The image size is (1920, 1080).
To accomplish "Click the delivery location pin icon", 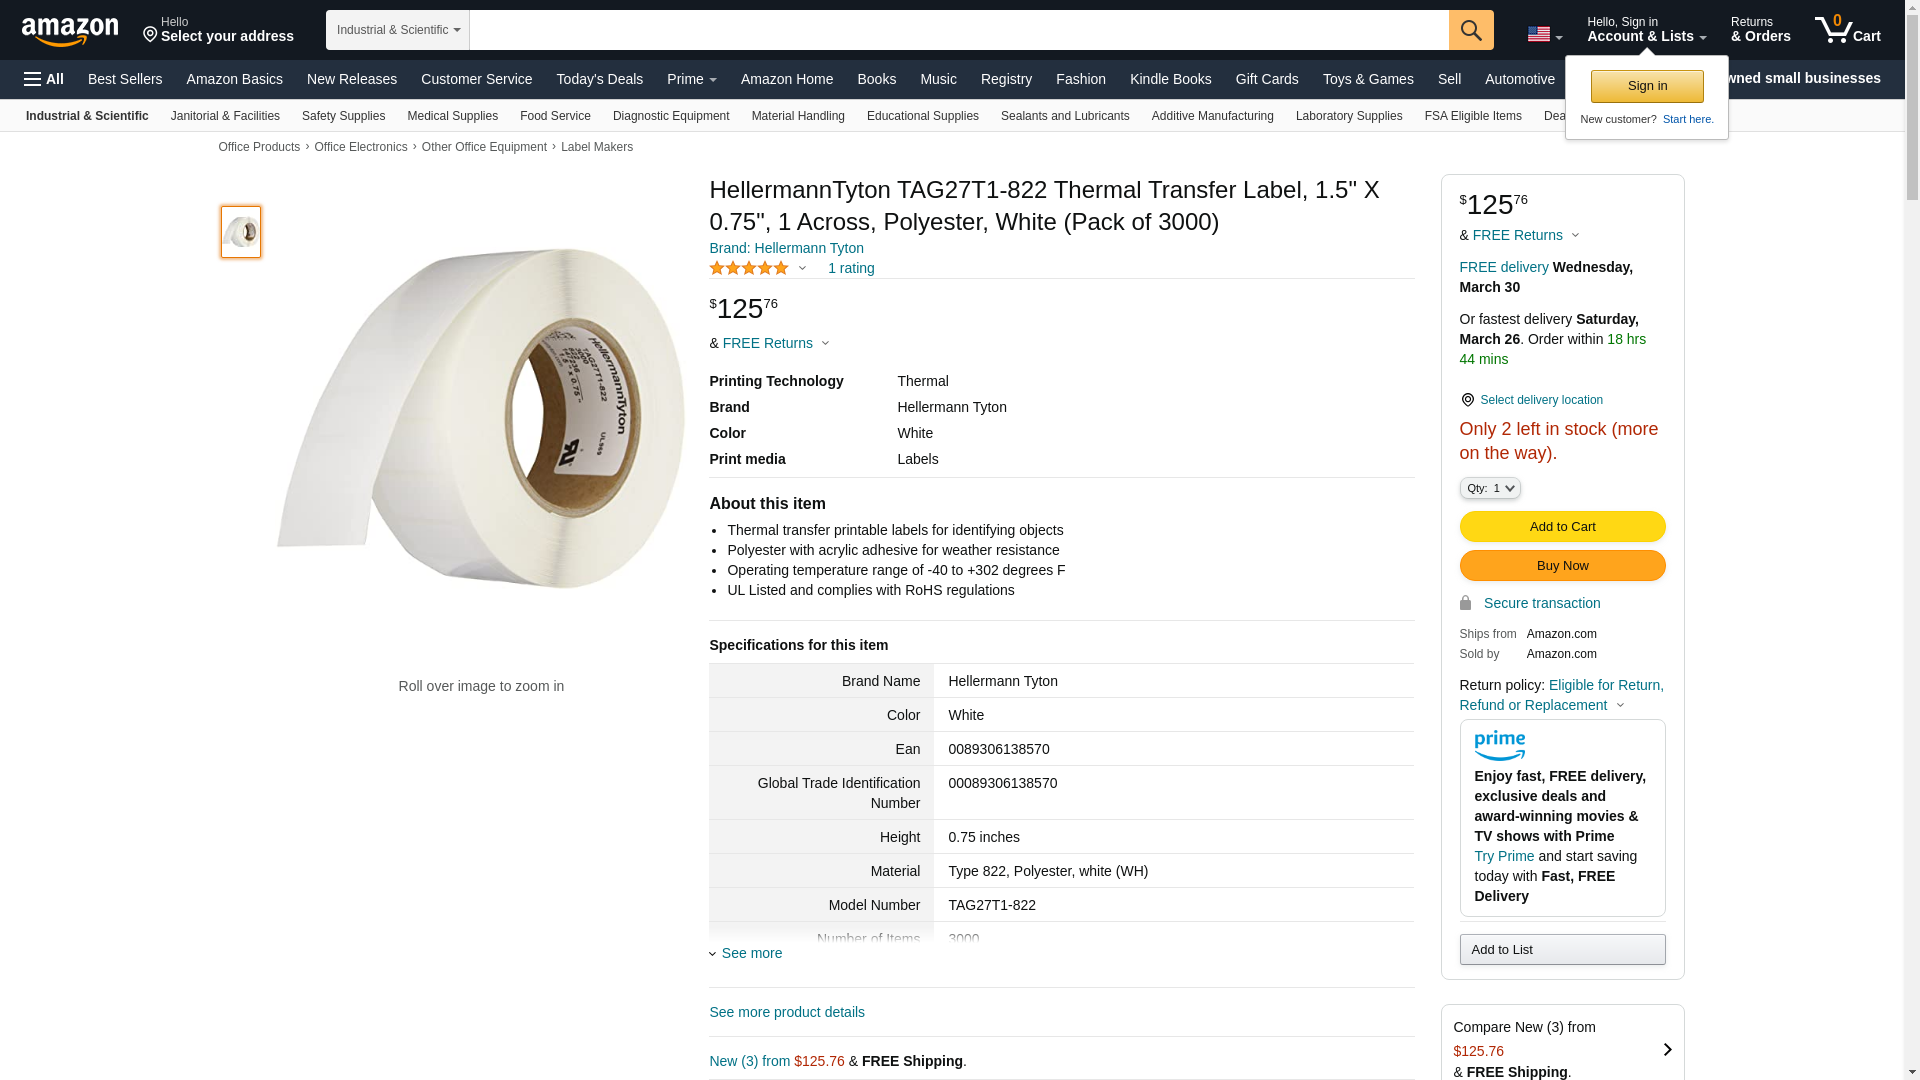I will click(1467, 400).
